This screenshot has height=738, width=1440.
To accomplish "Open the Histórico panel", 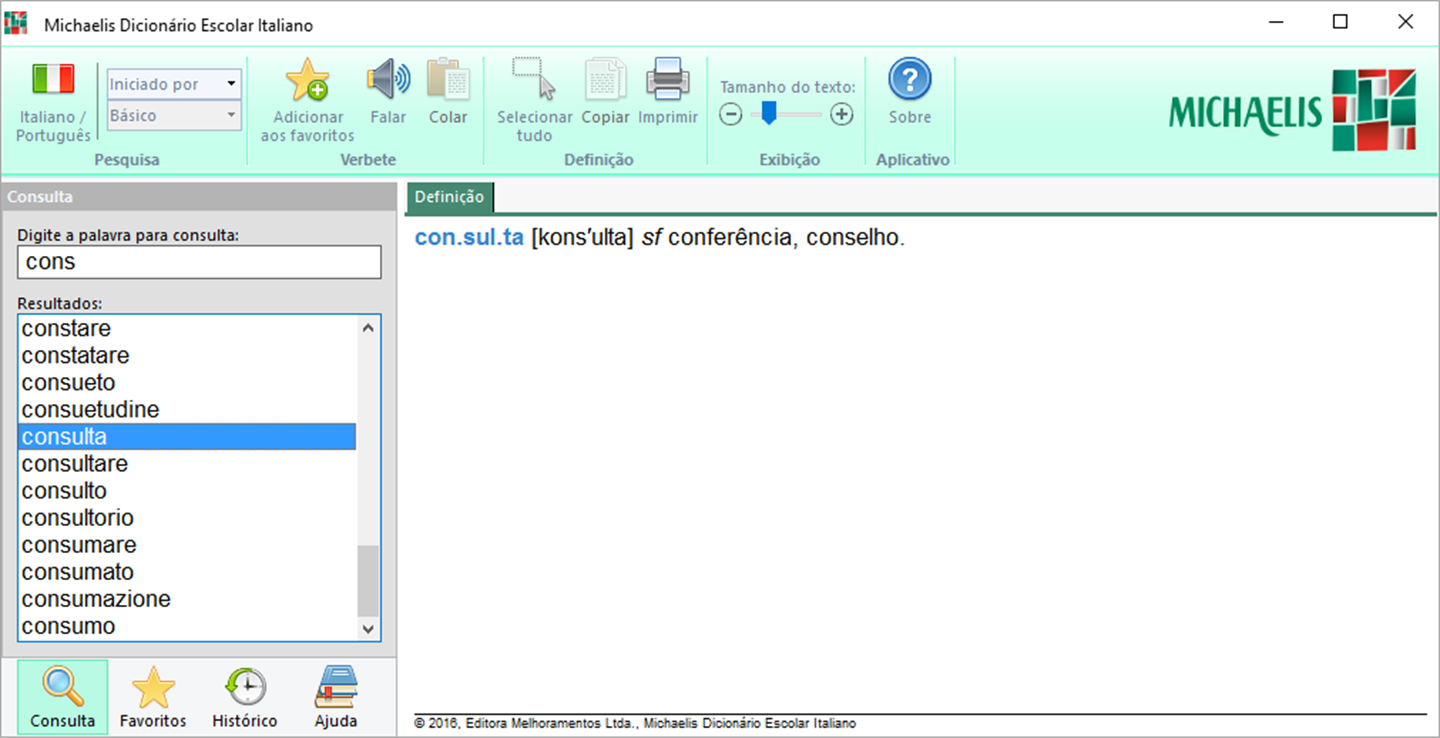I will click(x=245, y=697).
